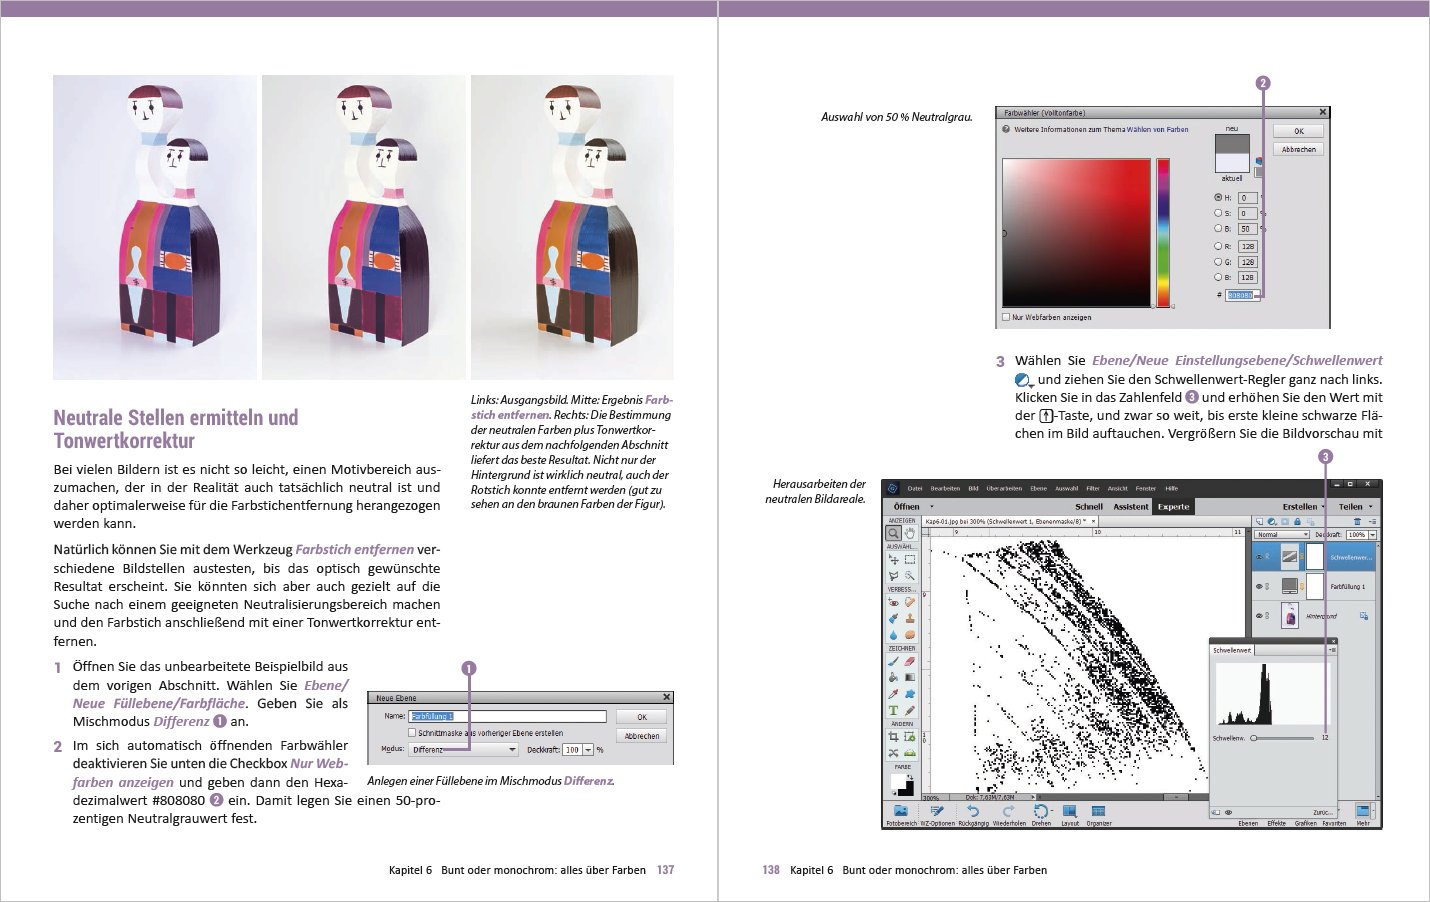Click OK in the Farbwähler dialog
This screenshot has height=902, width=1430.
click(1298, 131)
